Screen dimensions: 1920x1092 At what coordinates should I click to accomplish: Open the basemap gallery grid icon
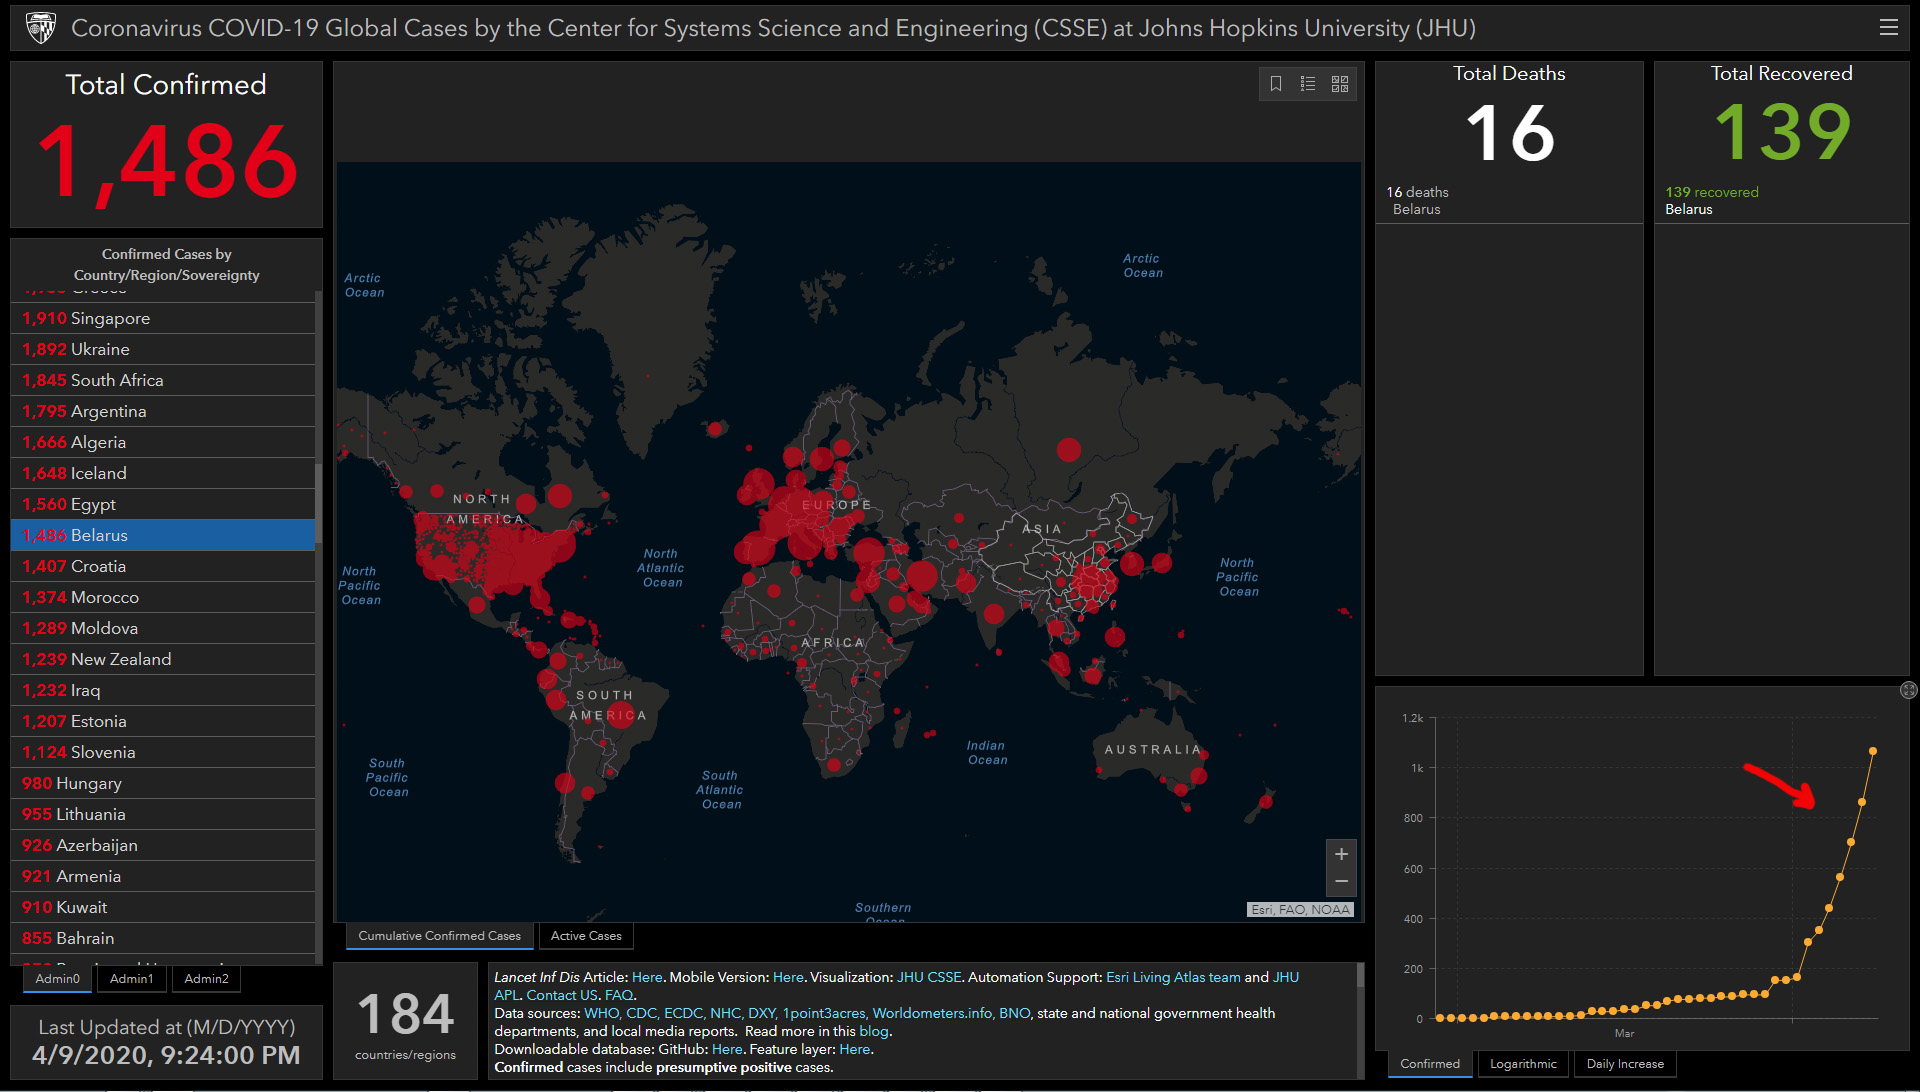coord(1340,84)
